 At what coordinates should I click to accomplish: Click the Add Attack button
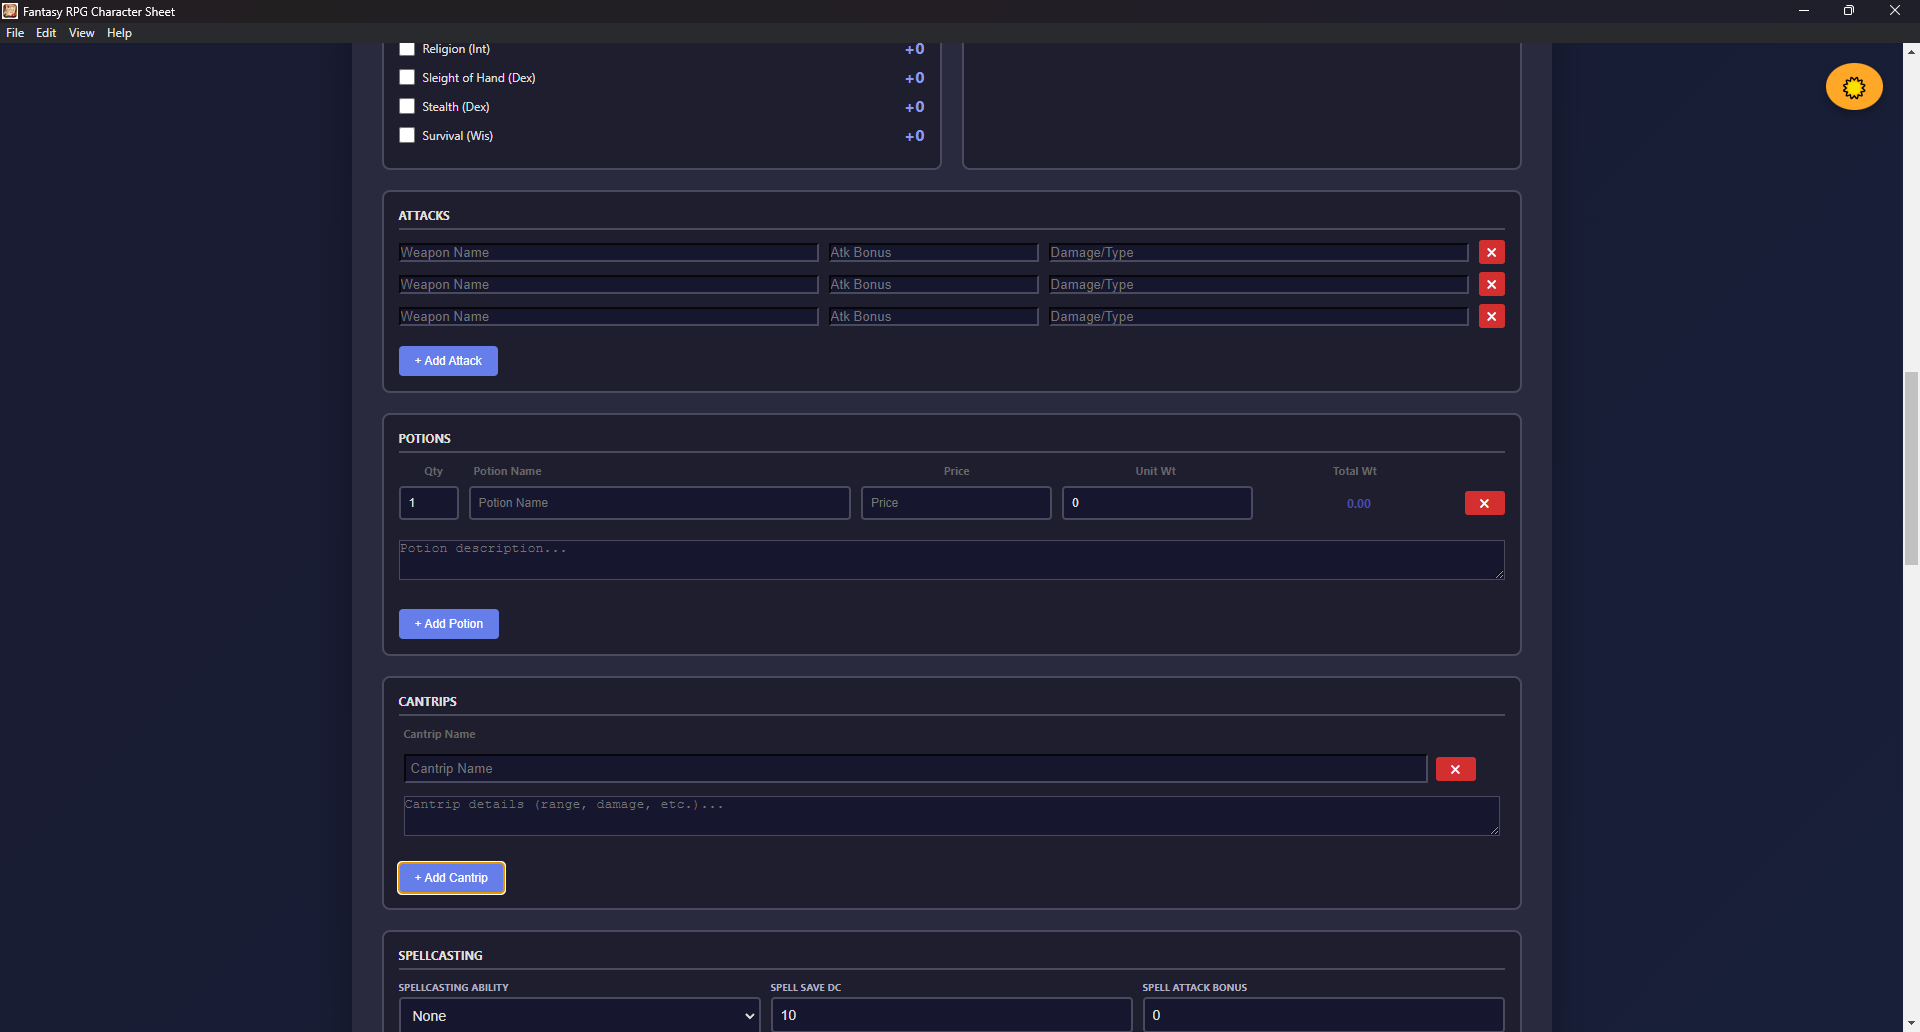click(x=448, y=361)
